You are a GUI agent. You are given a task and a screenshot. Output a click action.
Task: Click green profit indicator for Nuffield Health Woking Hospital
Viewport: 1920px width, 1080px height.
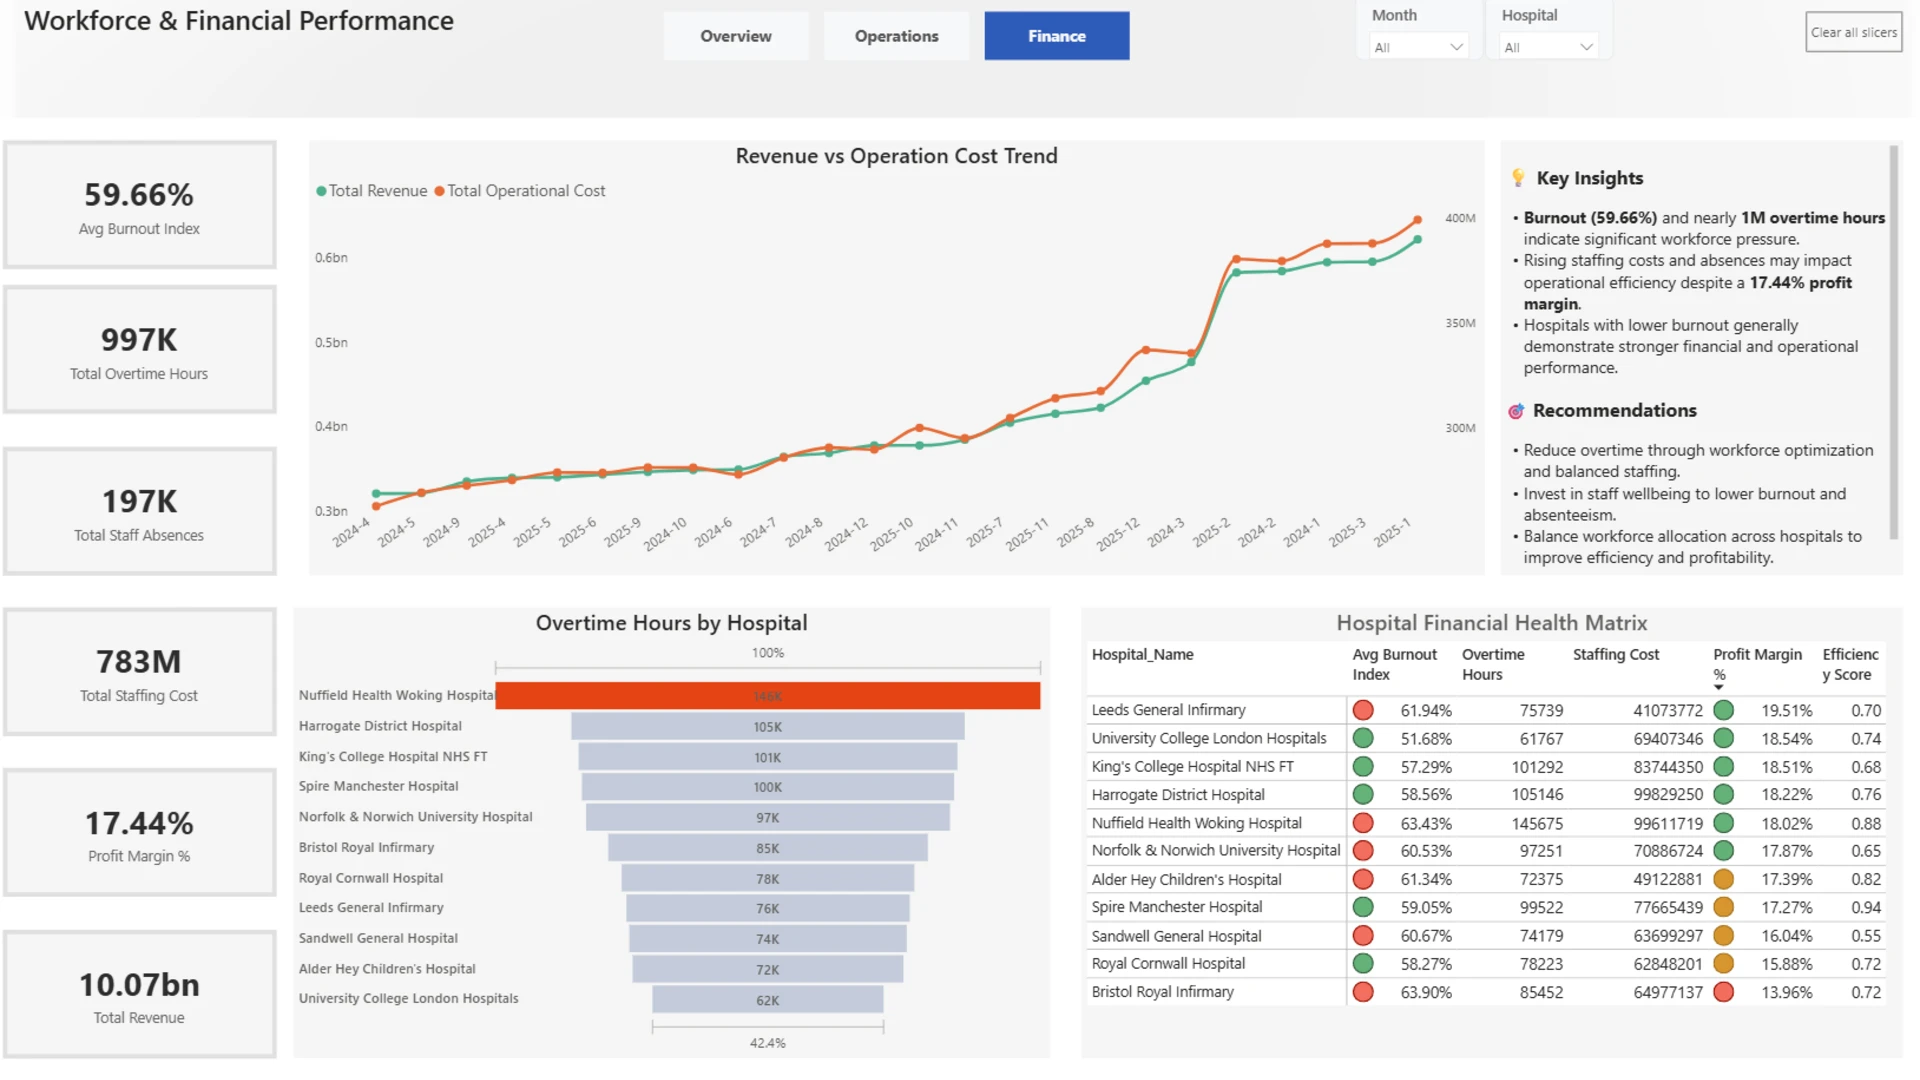coord(1723,824)
